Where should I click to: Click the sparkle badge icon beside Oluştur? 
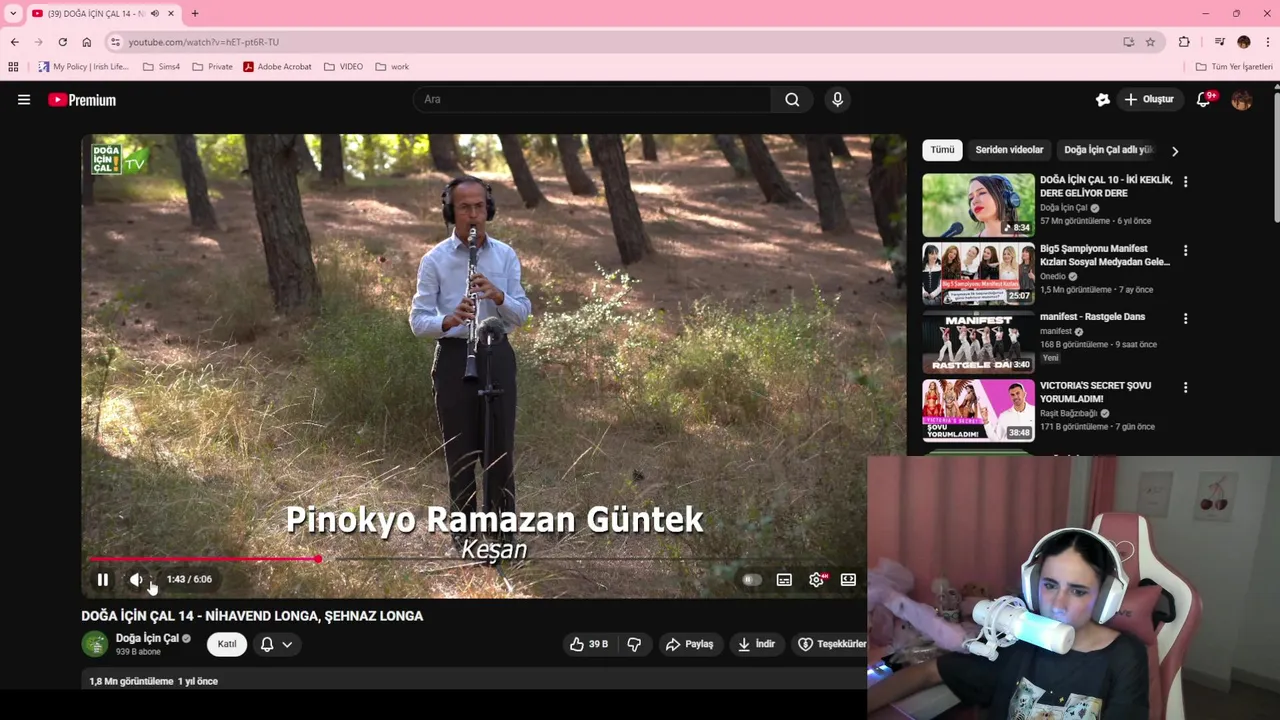pyautogui.click(x=1102, y=99)
